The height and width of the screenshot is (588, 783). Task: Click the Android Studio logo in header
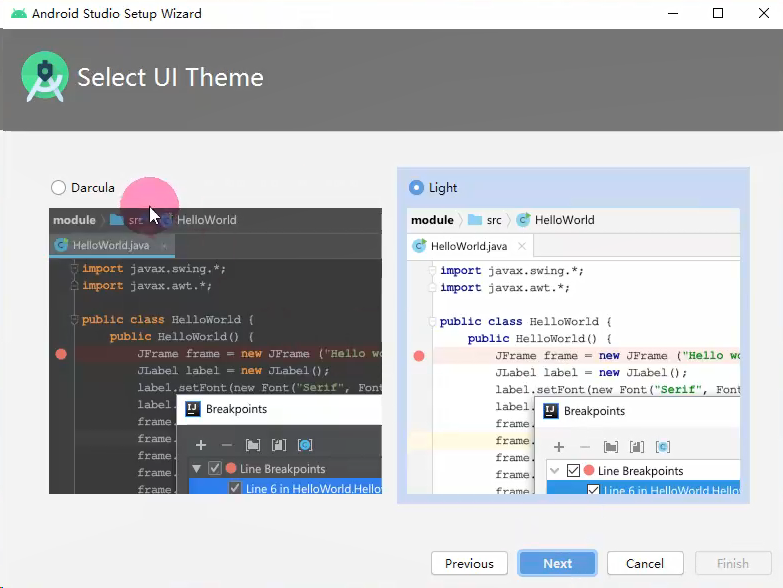point(45,76)
